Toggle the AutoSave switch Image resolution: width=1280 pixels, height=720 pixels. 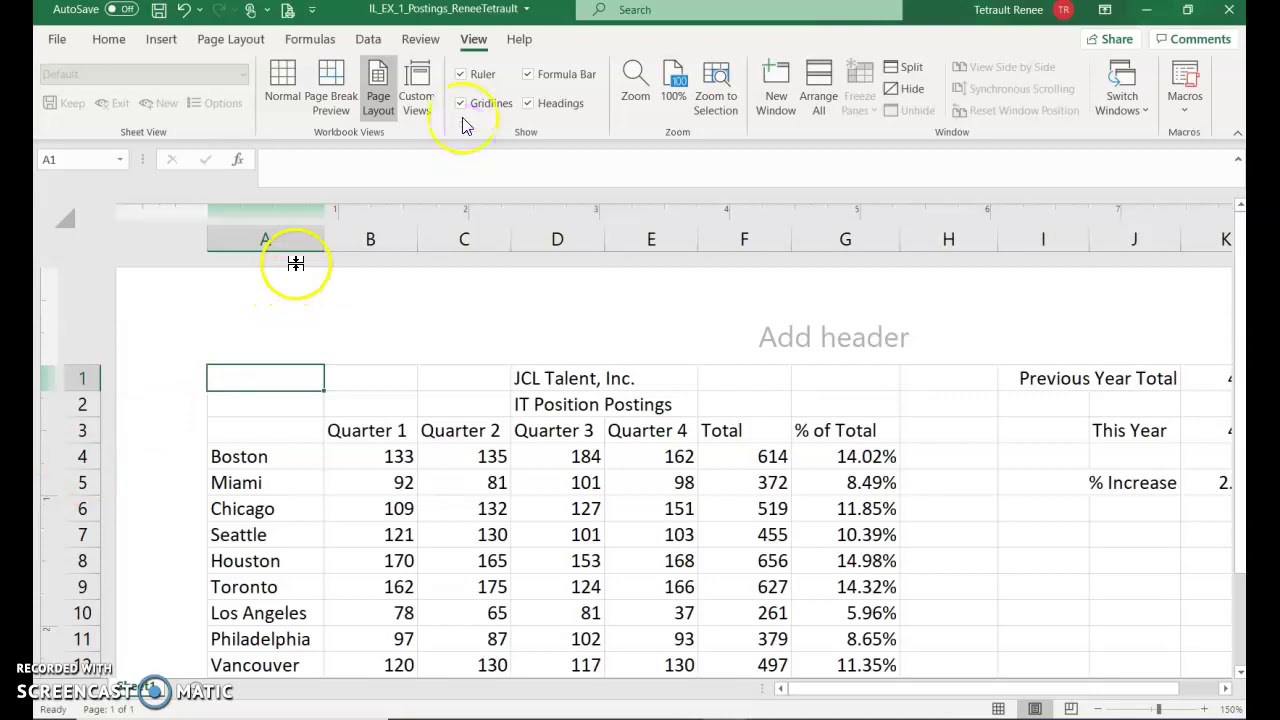coord(121,10)
